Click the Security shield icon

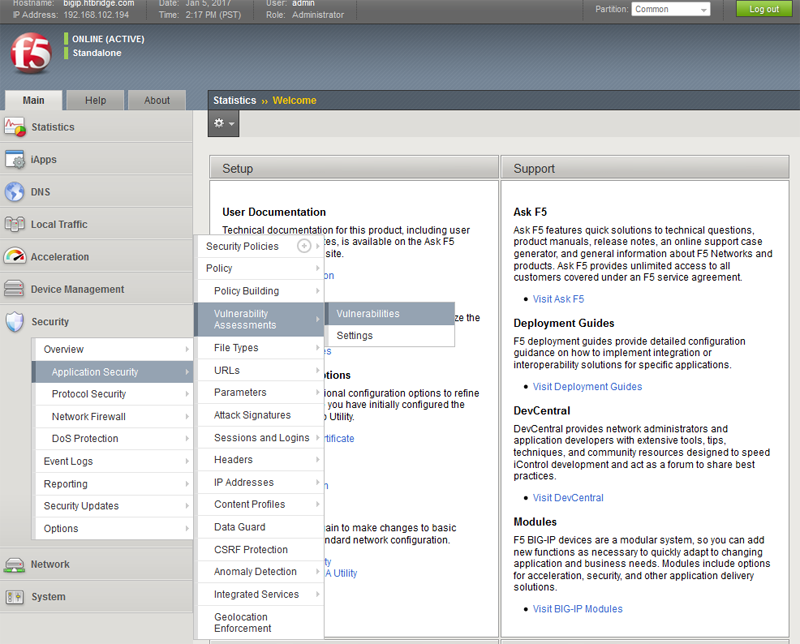tap(15, 322)
